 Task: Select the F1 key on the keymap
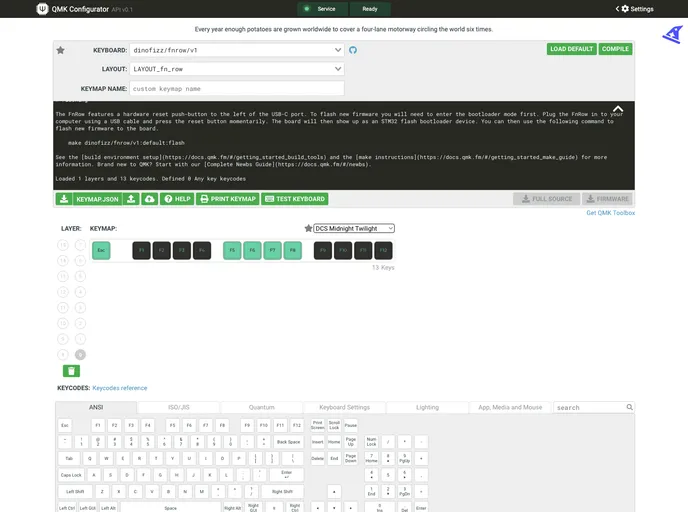pos(141,251)
